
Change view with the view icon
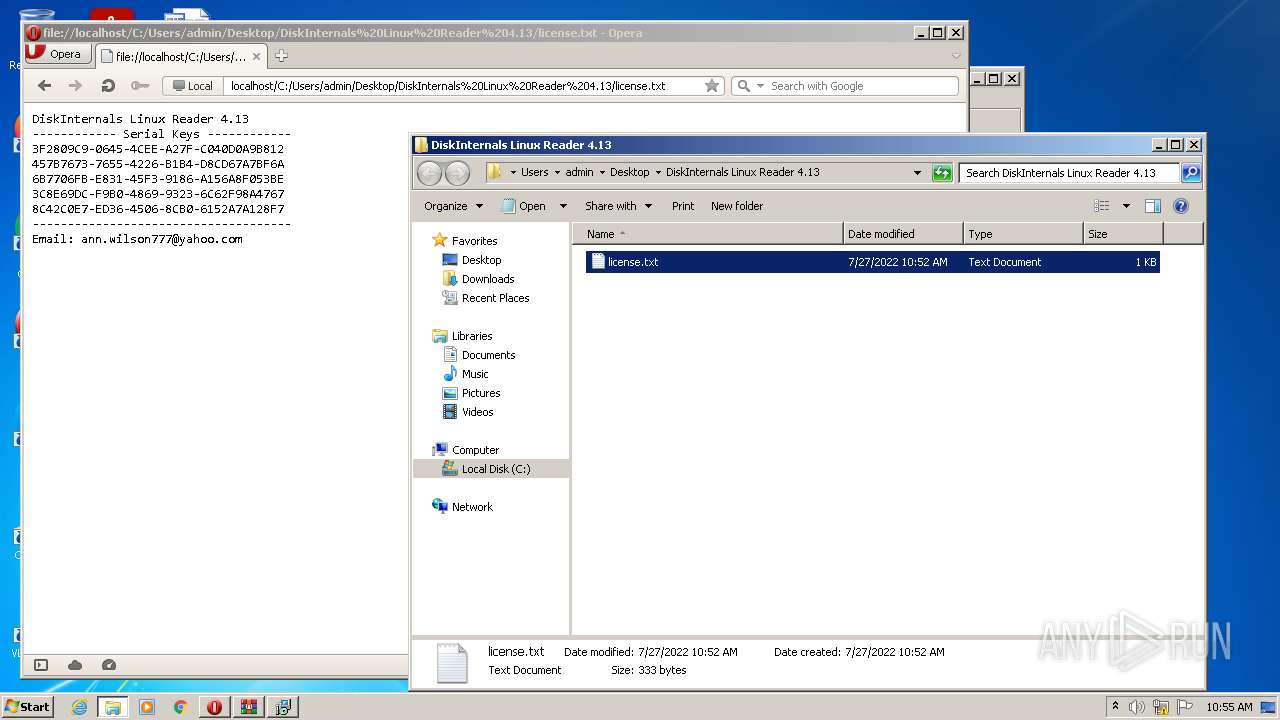(1102, 206)
